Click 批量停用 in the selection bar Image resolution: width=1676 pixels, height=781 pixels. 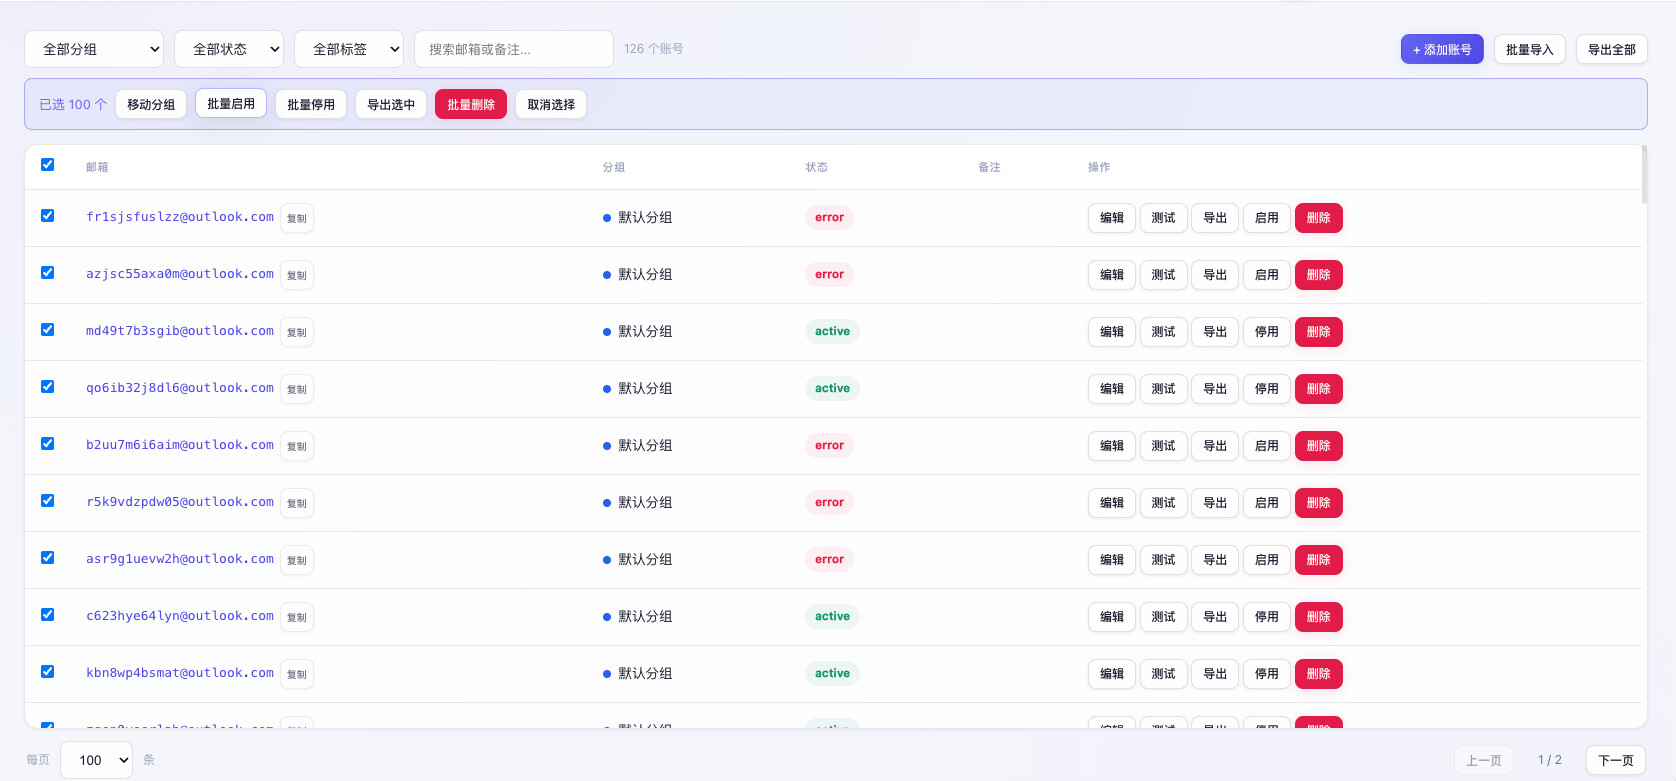click(311, 104)
